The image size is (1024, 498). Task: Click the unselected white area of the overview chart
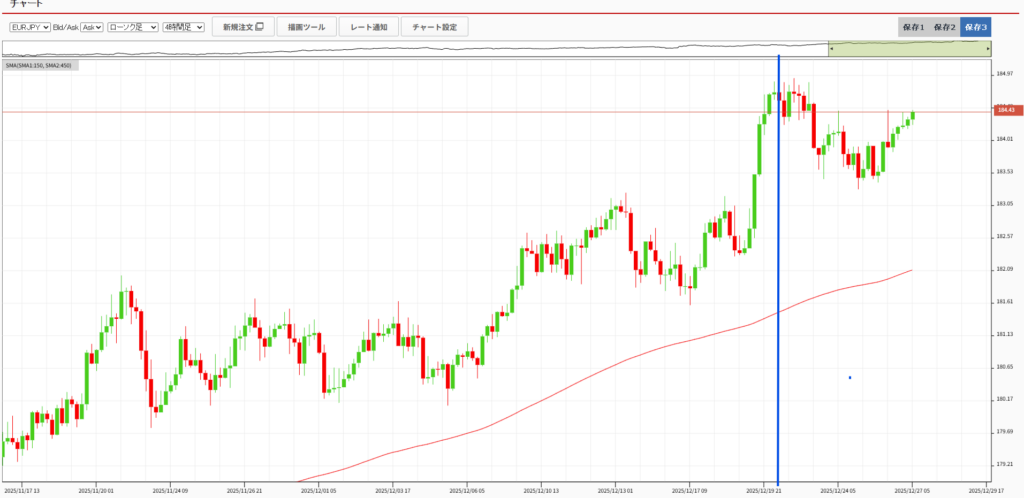click(x=400, y=48)
